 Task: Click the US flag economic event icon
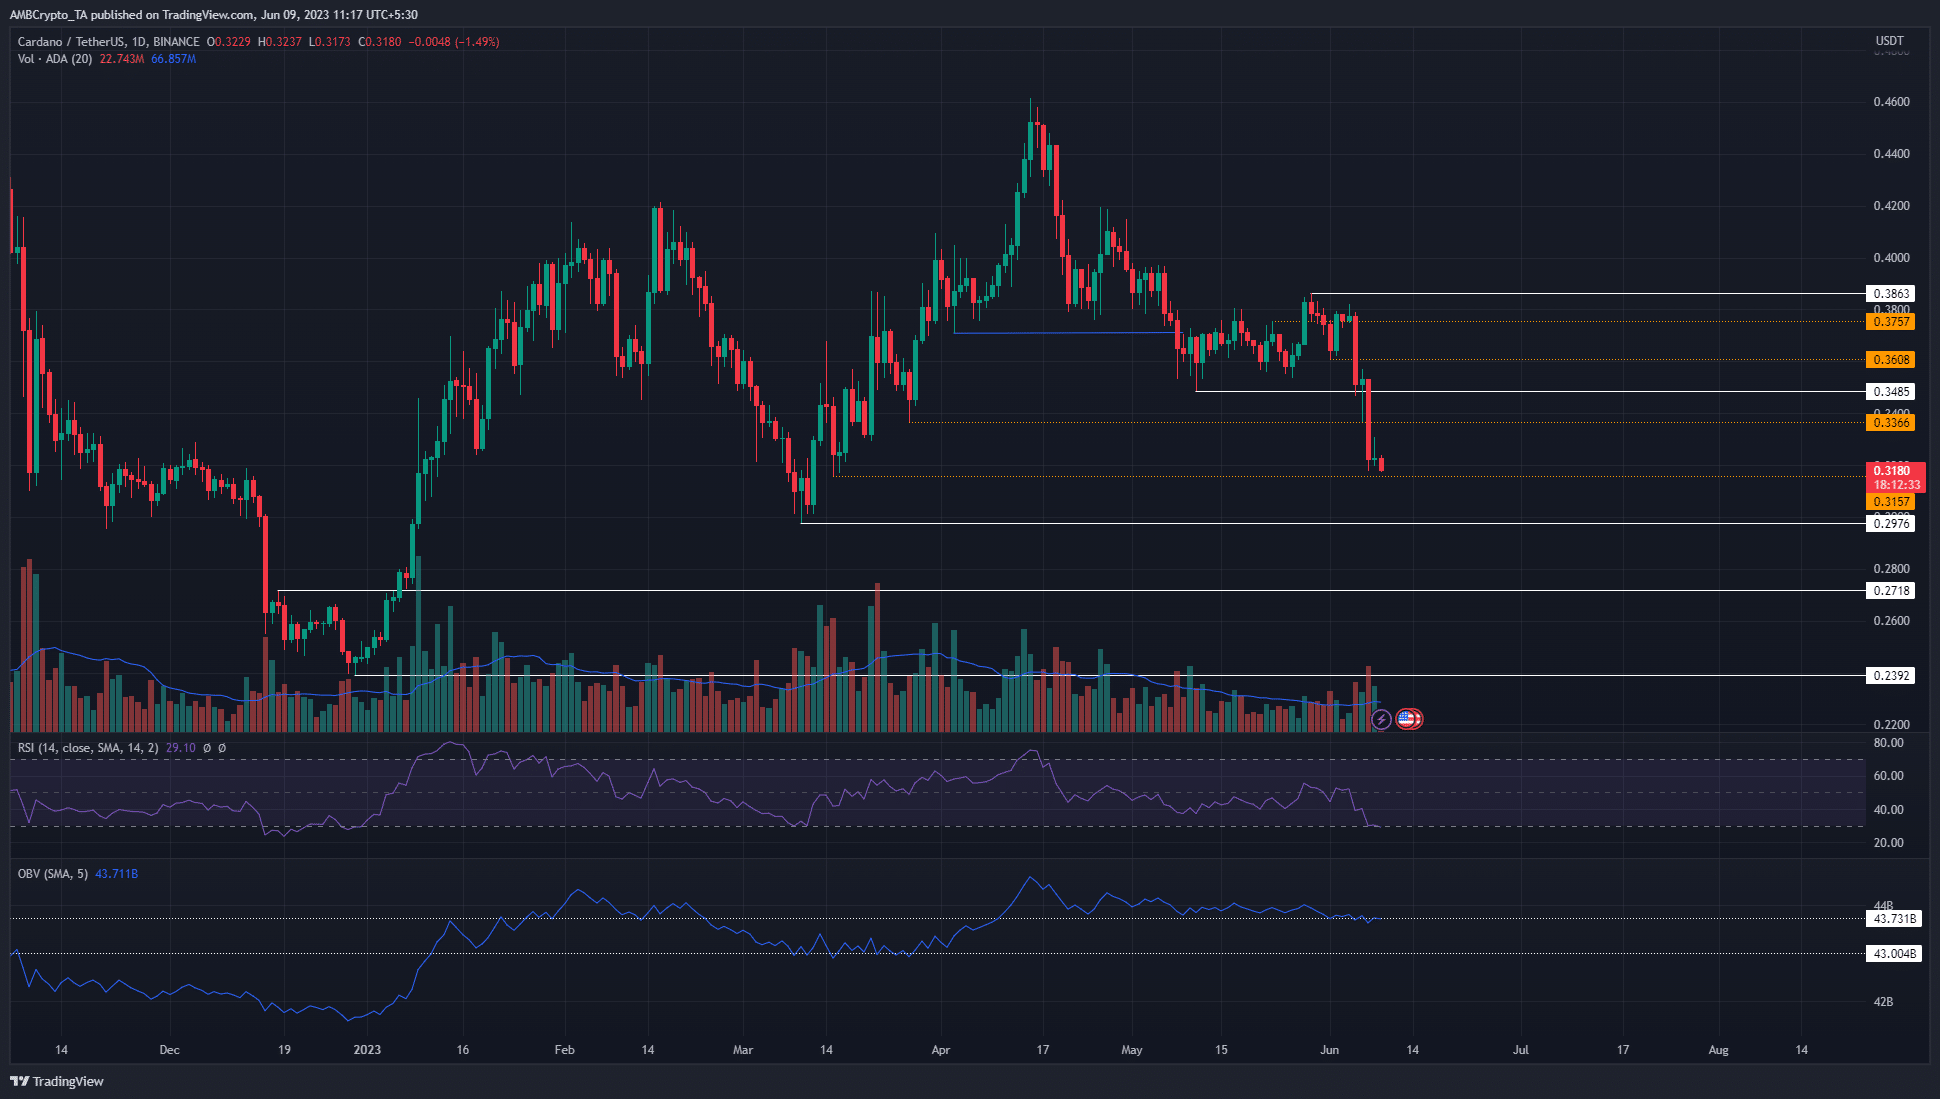pos(1407,719)
